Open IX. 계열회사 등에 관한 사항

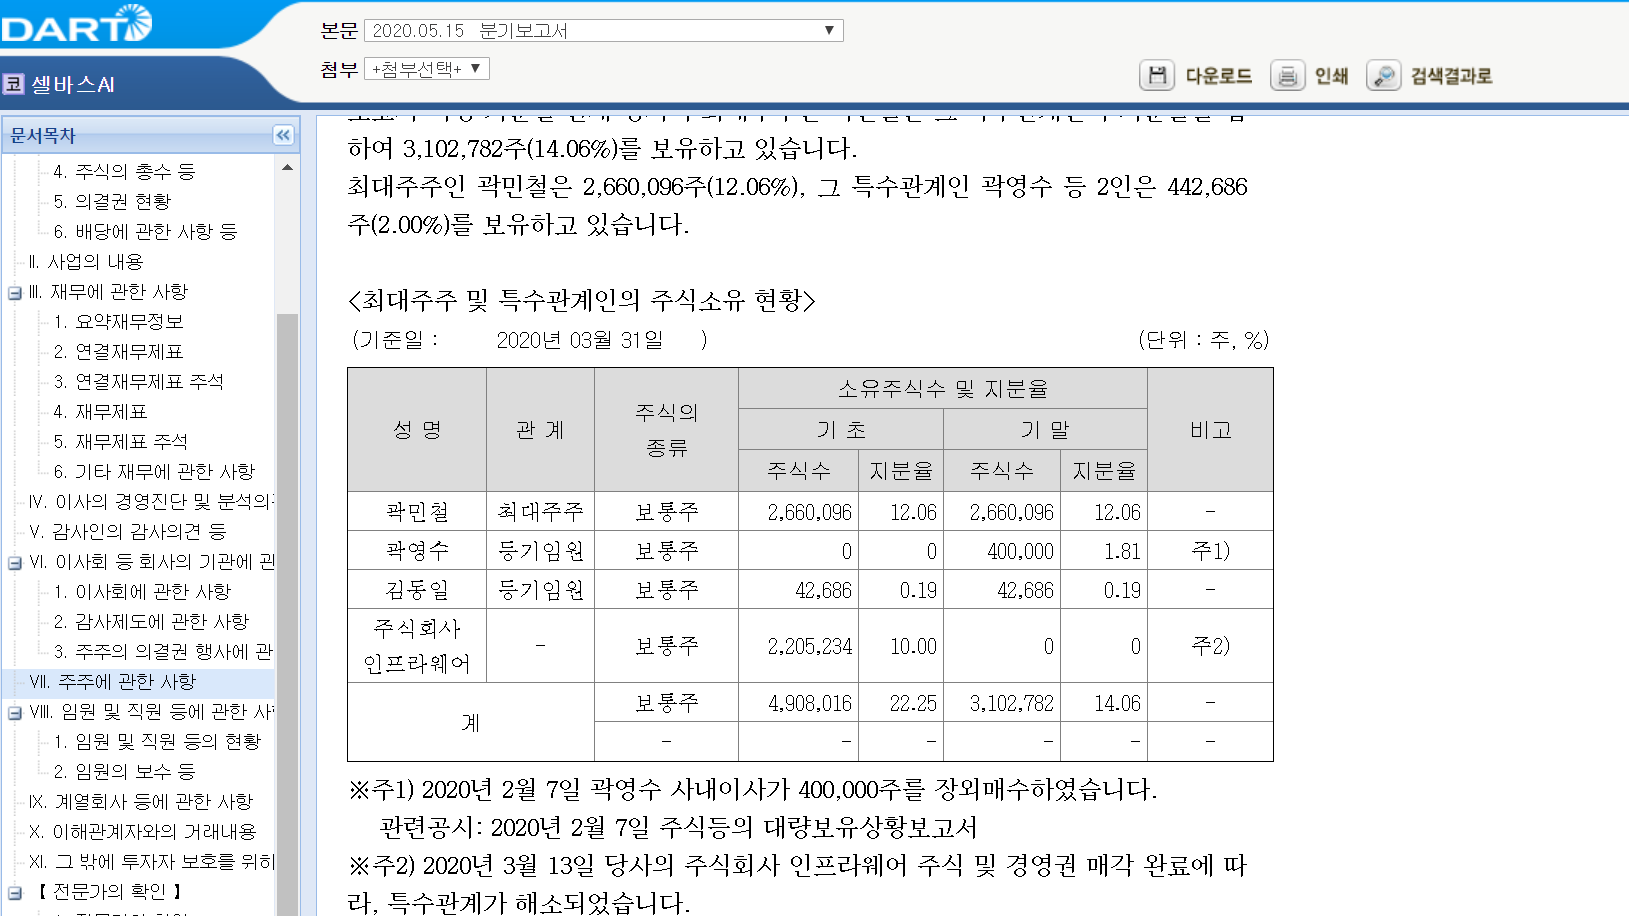(141, 802)
